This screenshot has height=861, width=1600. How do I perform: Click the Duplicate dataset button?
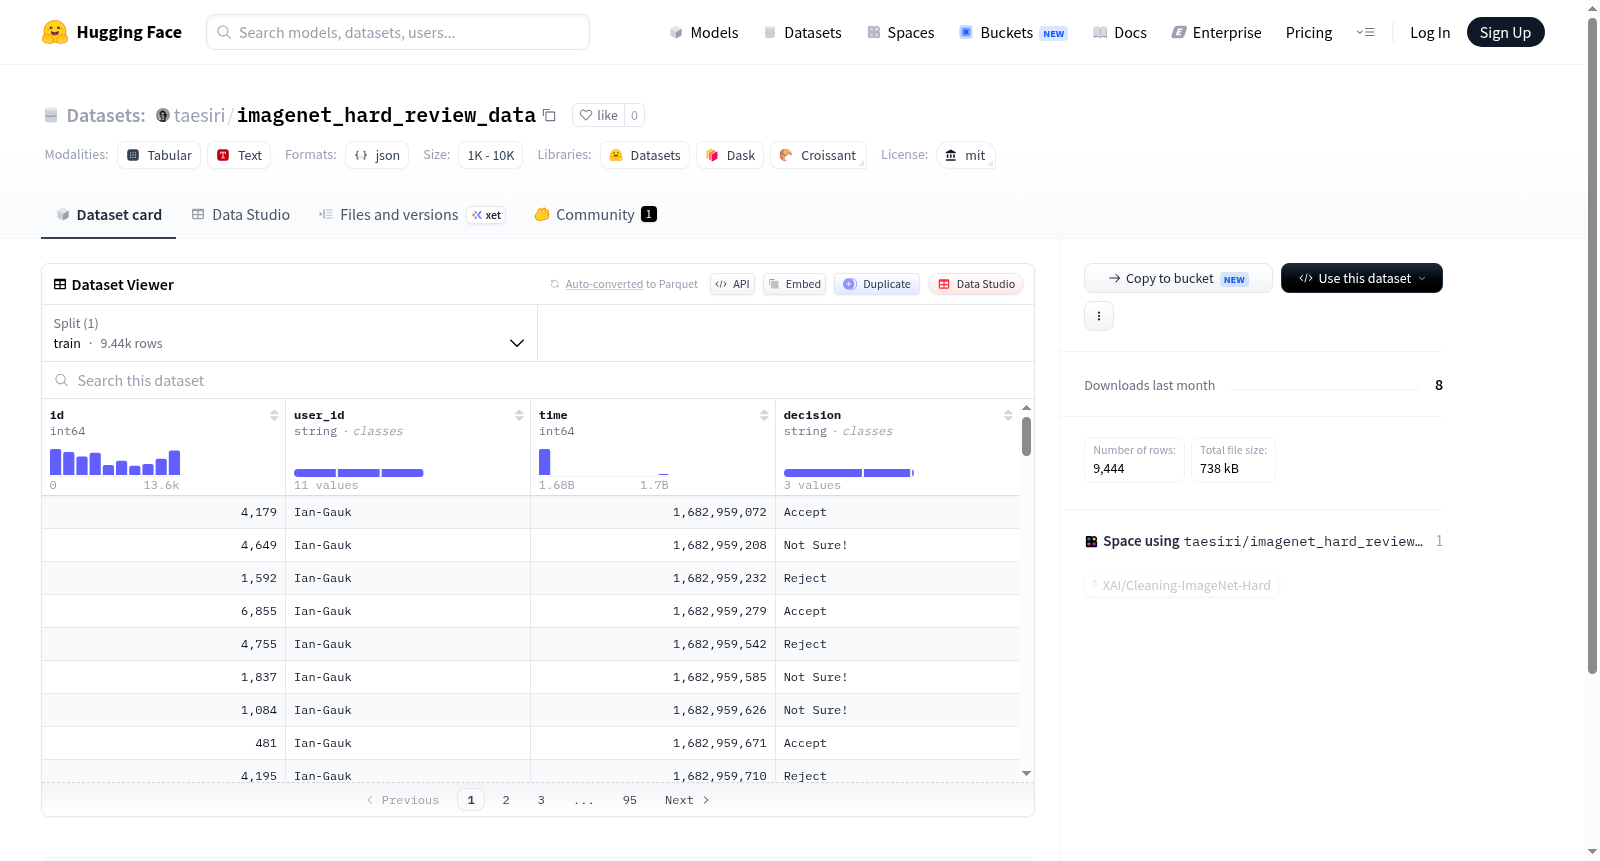[877, 284]
